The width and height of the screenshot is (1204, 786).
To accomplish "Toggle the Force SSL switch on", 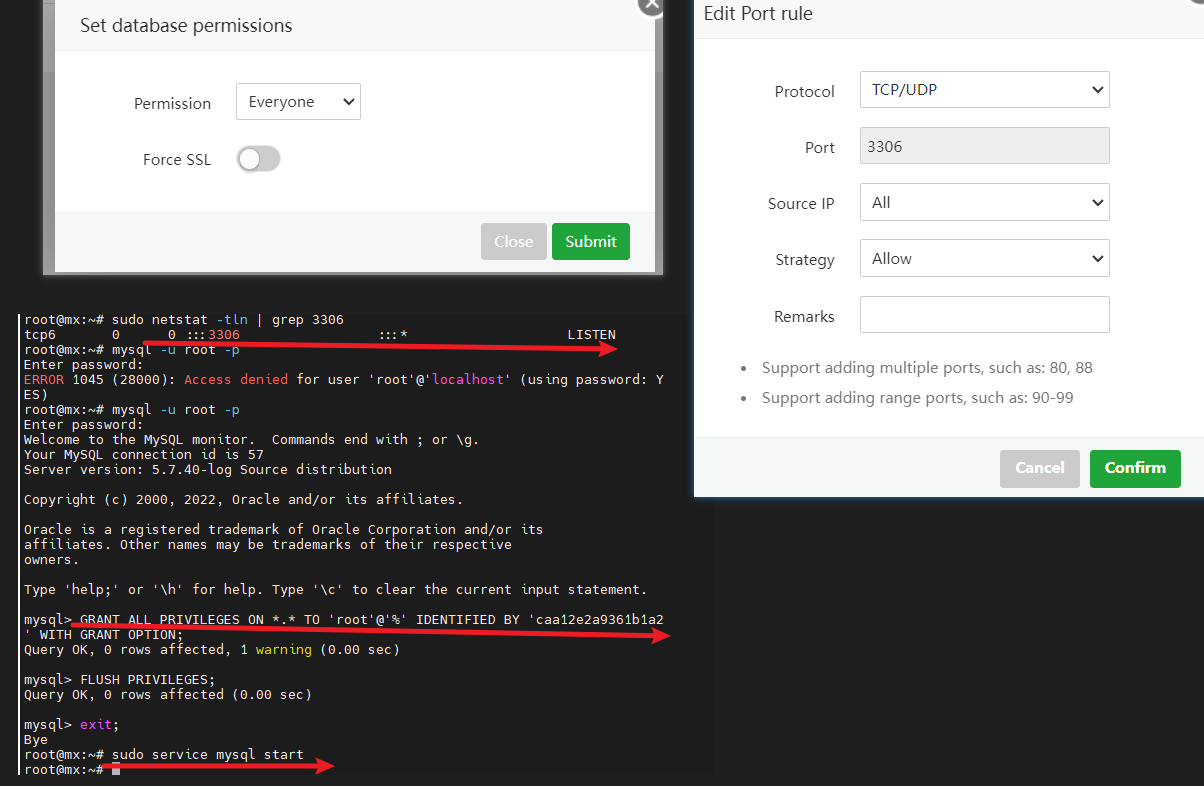I will coord(258,158).
